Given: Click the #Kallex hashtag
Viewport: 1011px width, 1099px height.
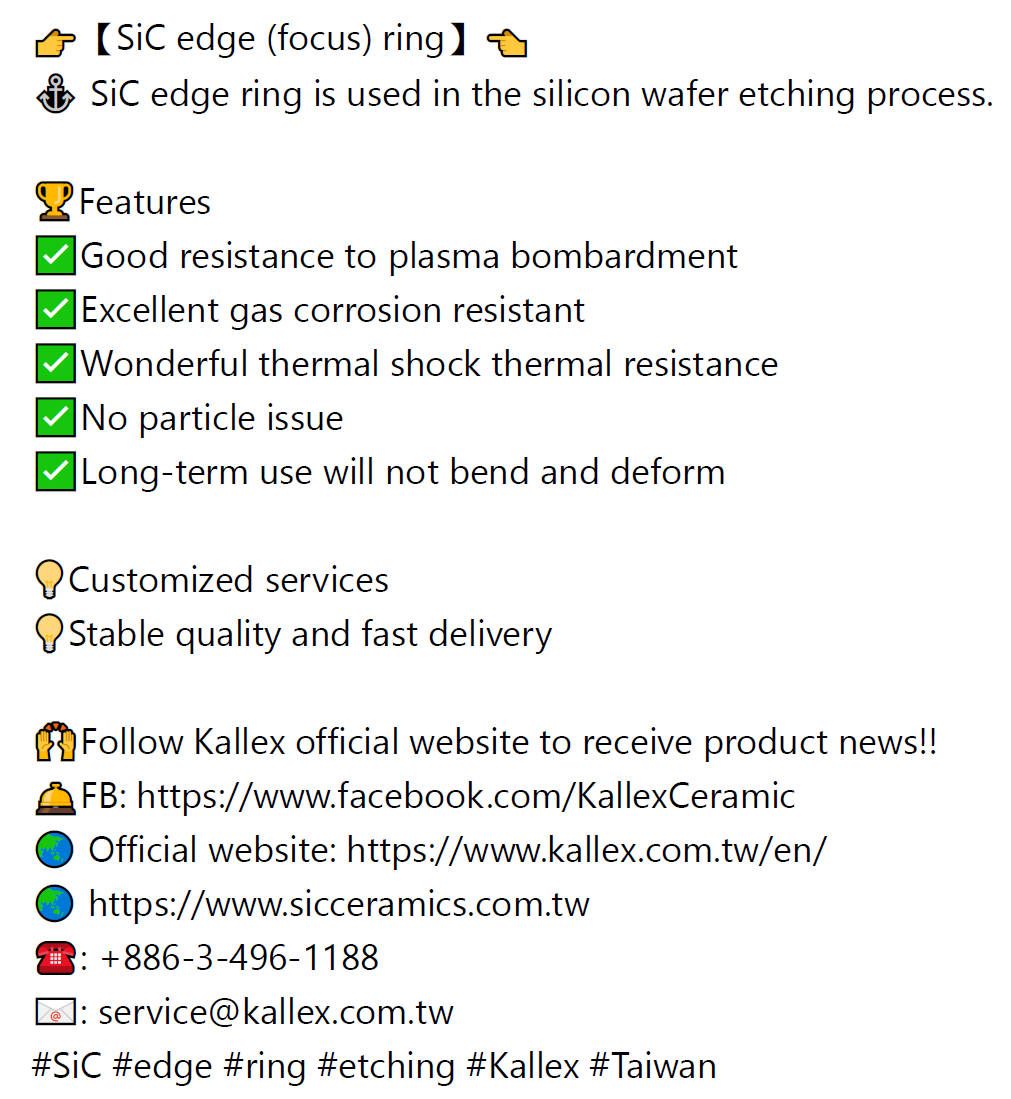Looking at the screenshot, I should tap(523, 1066).
